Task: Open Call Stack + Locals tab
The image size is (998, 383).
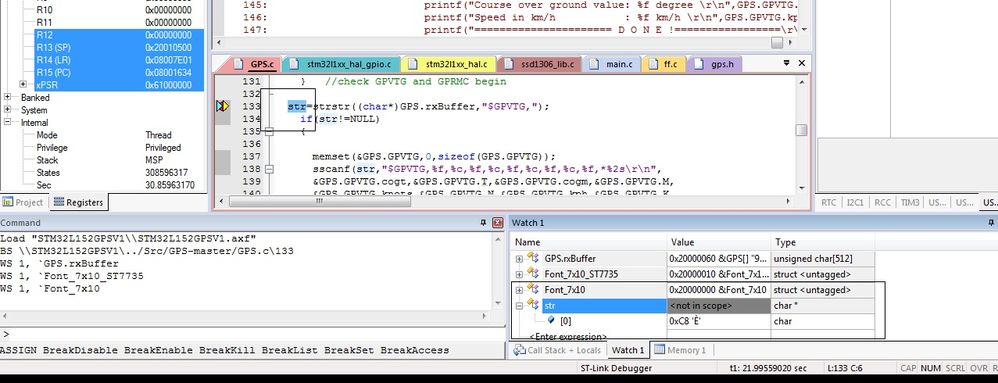Action: (558, 350)
